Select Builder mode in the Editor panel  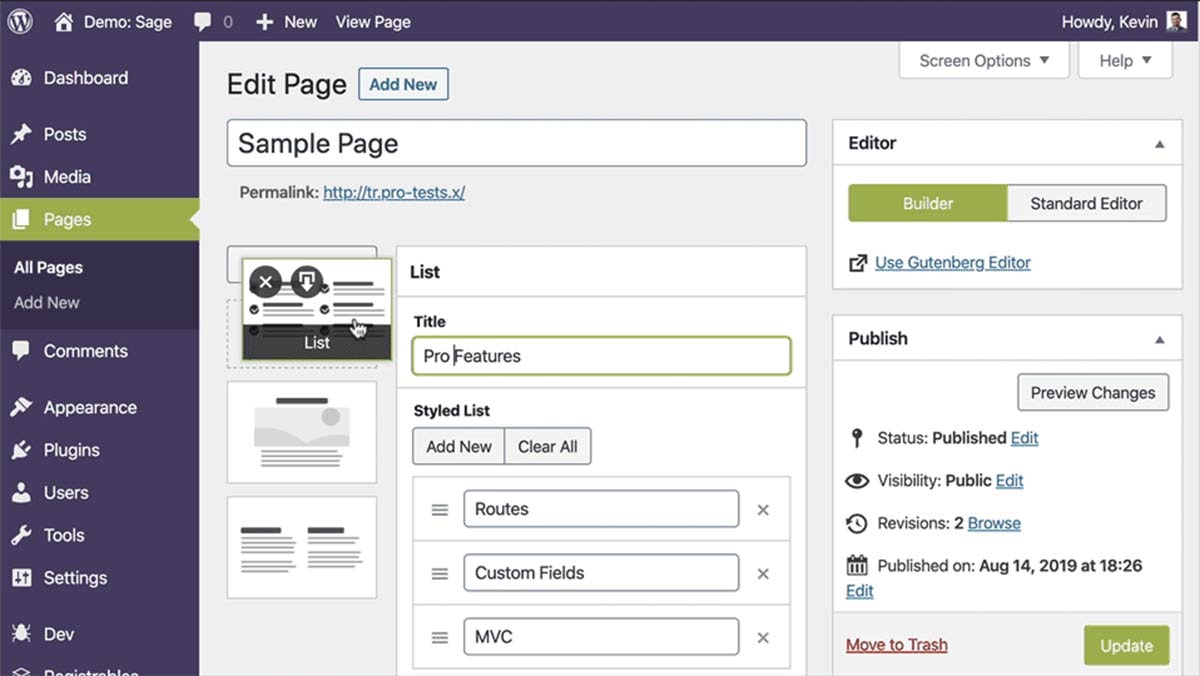(926, 203)
